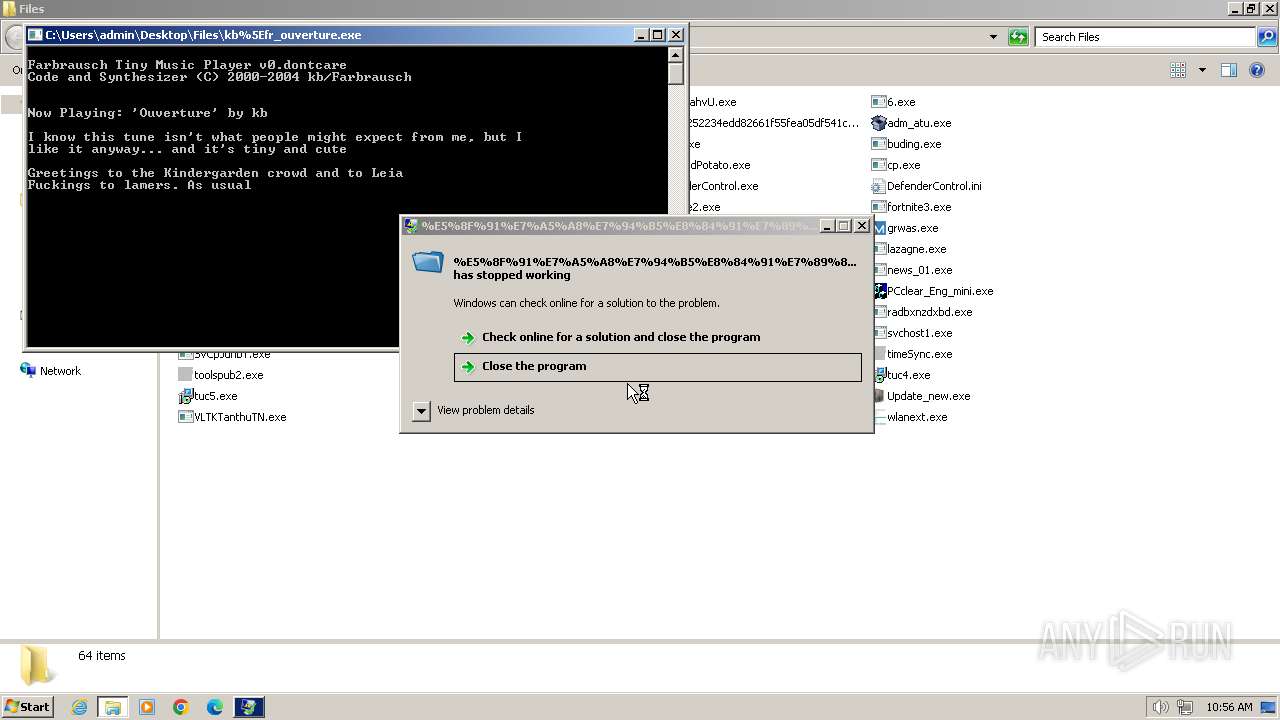Expand View problem details arrow

[421, 410]
